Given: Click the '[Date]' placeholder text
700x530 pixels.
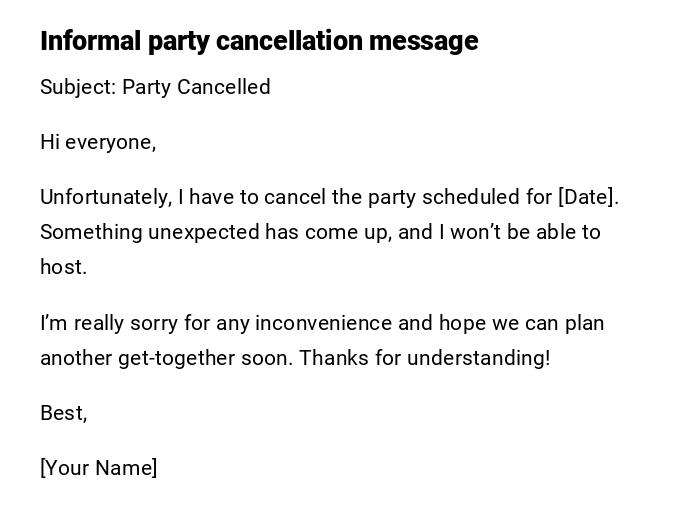Looking at the screenshot, I should [x=587, y=197].
